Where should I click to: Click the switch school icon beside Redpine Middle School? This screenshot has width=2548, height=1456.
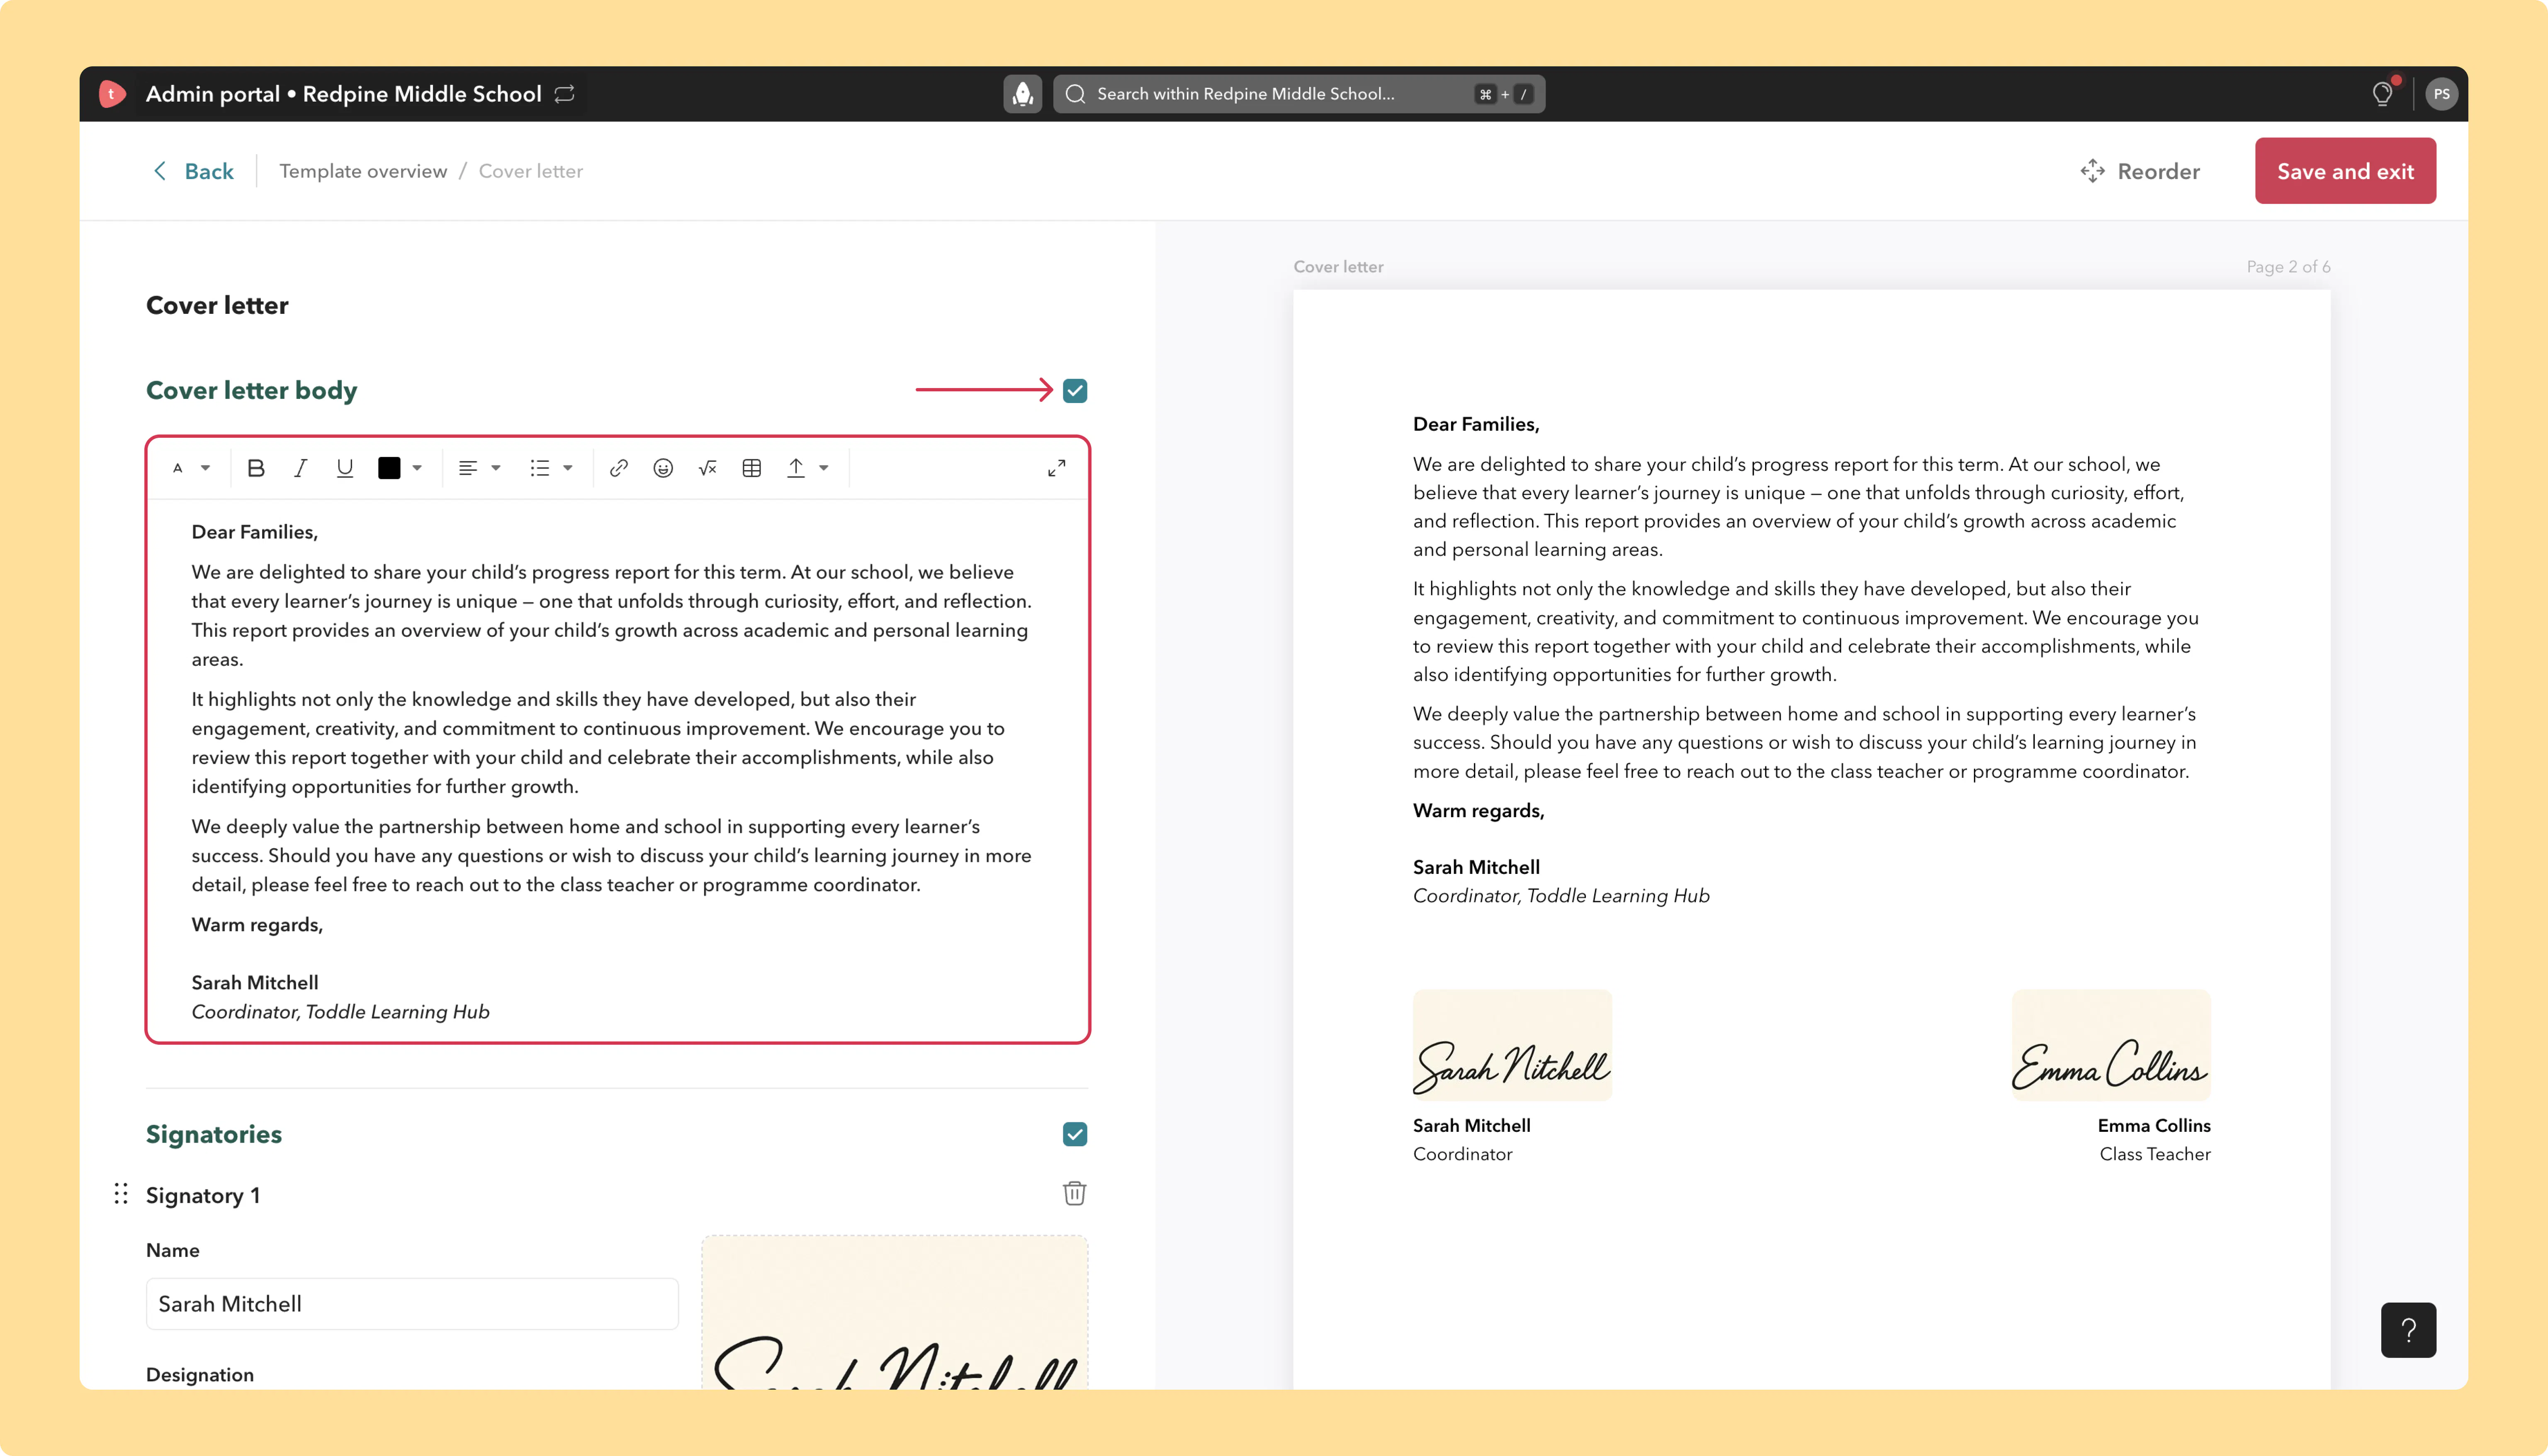(565, 94)
